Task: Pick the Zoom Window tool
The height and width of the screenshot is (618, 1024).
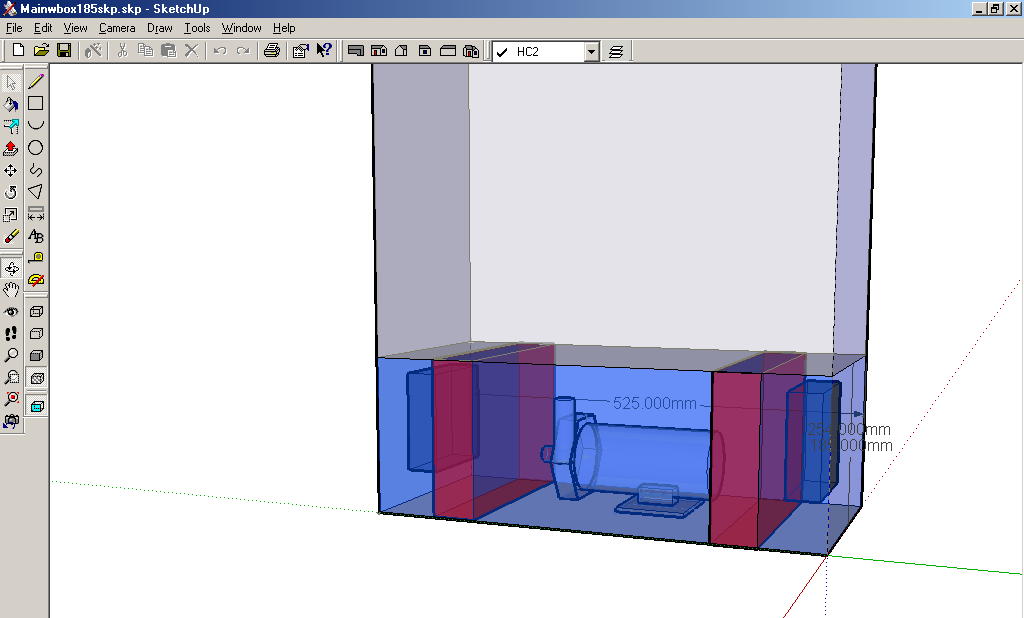Action: pyautogui.click(x=11, y=378)
